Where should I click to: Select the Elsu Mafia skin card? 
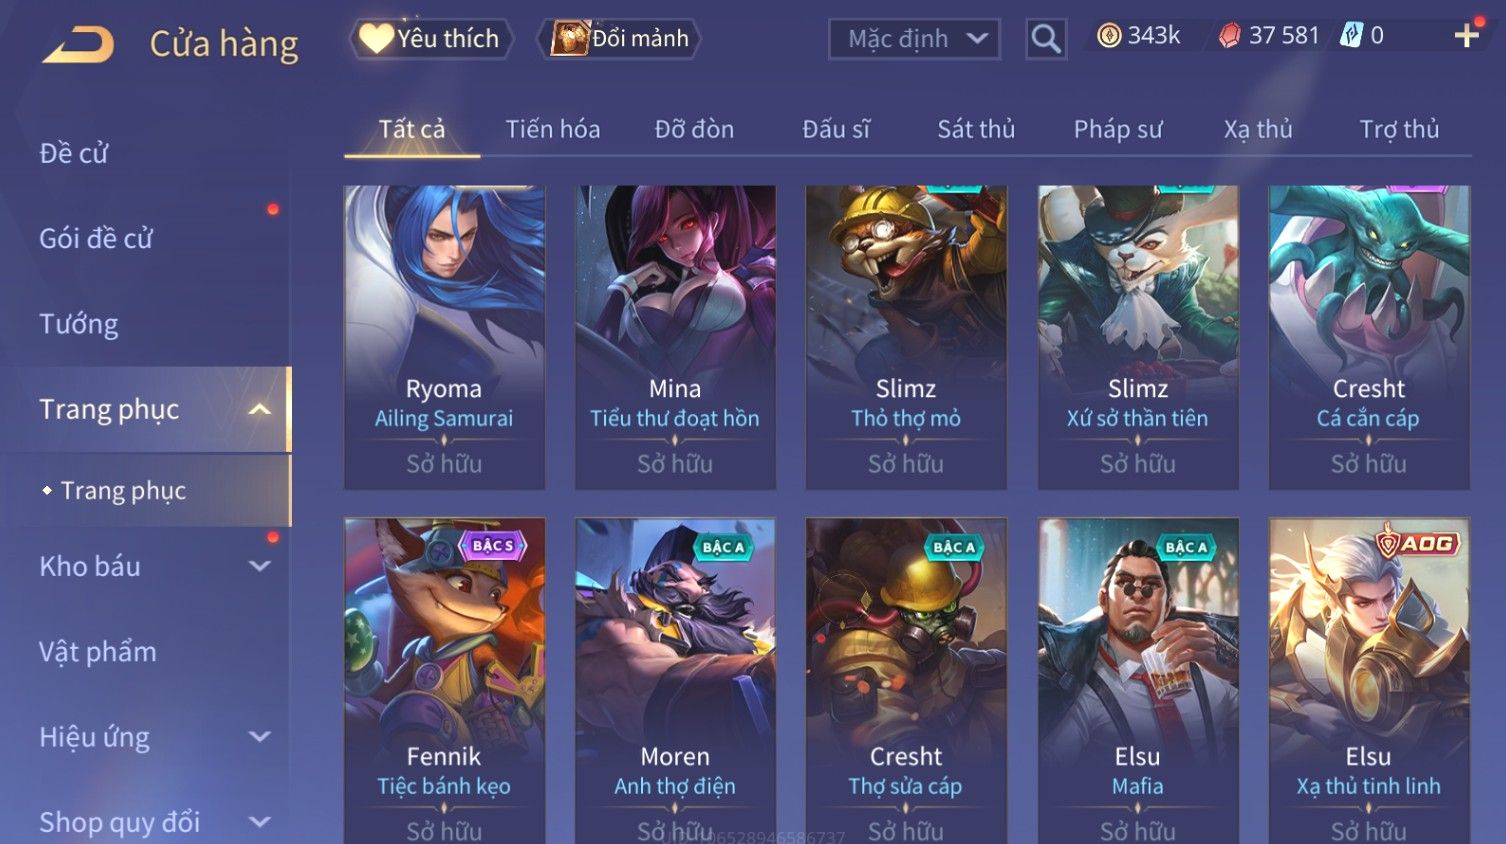(x=1138, y=680)
